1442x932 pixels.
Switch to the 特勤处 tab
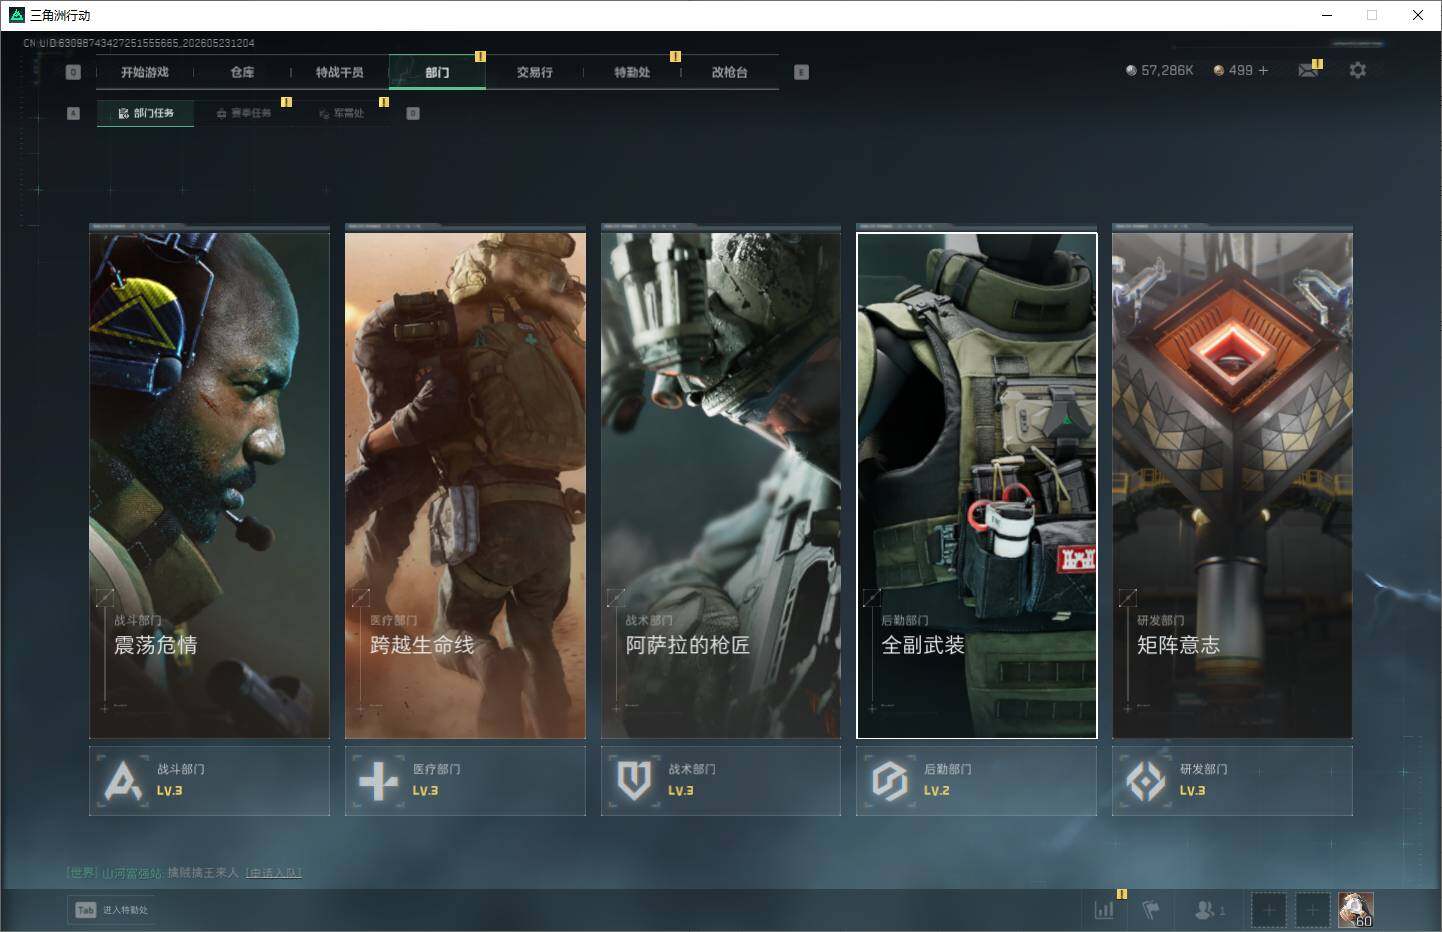pos(632,72)
